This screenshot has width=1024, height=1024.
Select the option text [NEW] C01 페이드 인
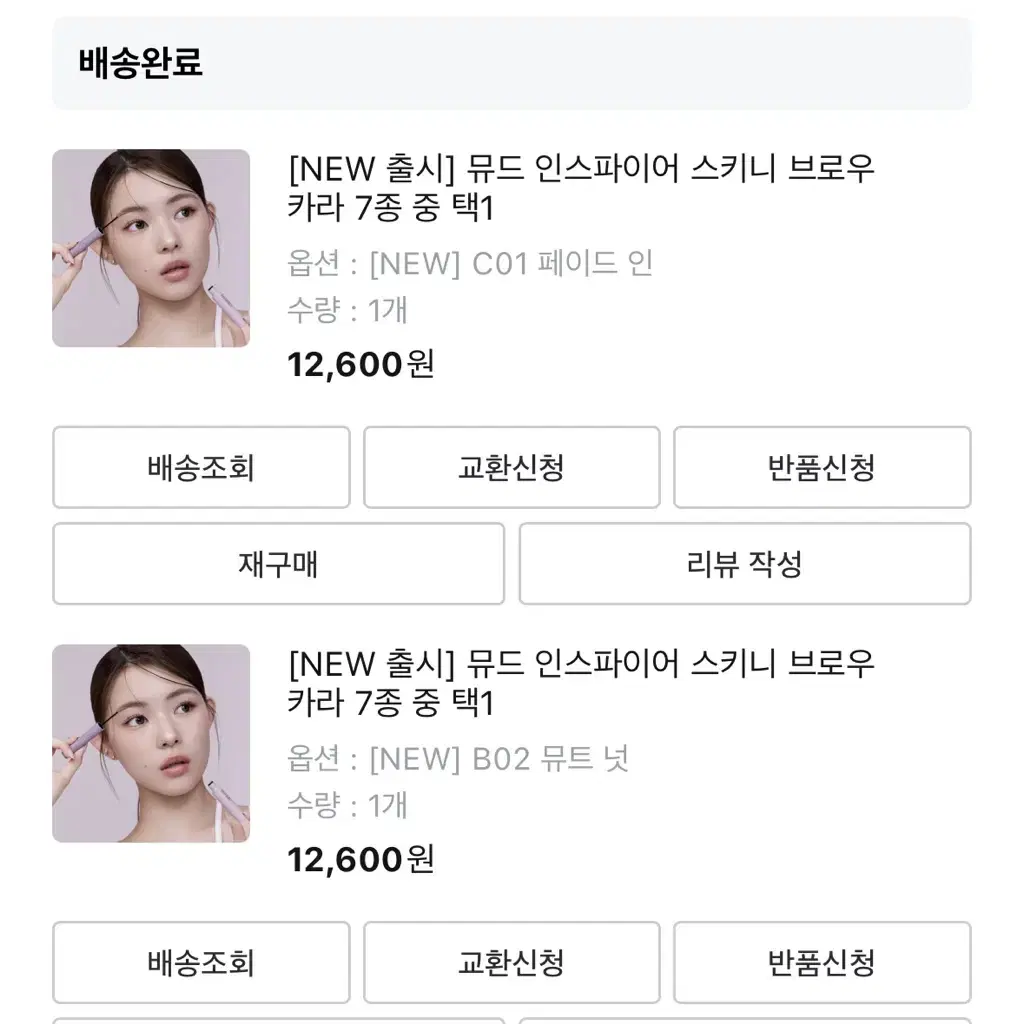tap(511, 264)
